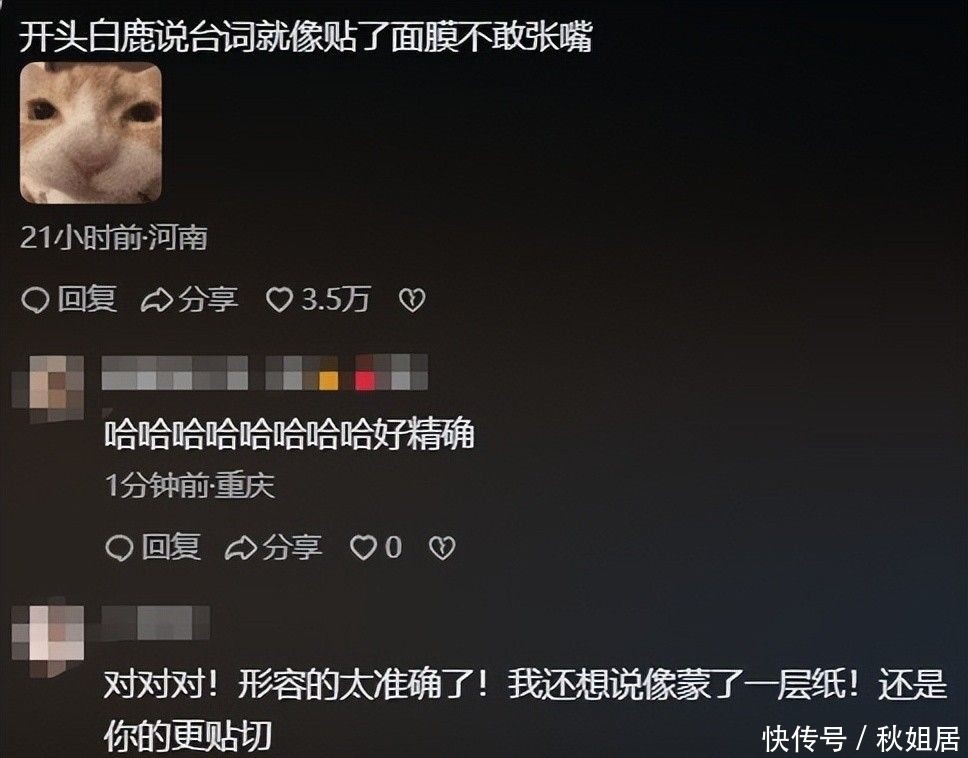Click the reply bubble icon under top comment
Image resolution: width=968 pixels, height=758 pixels.
point(35,301)
